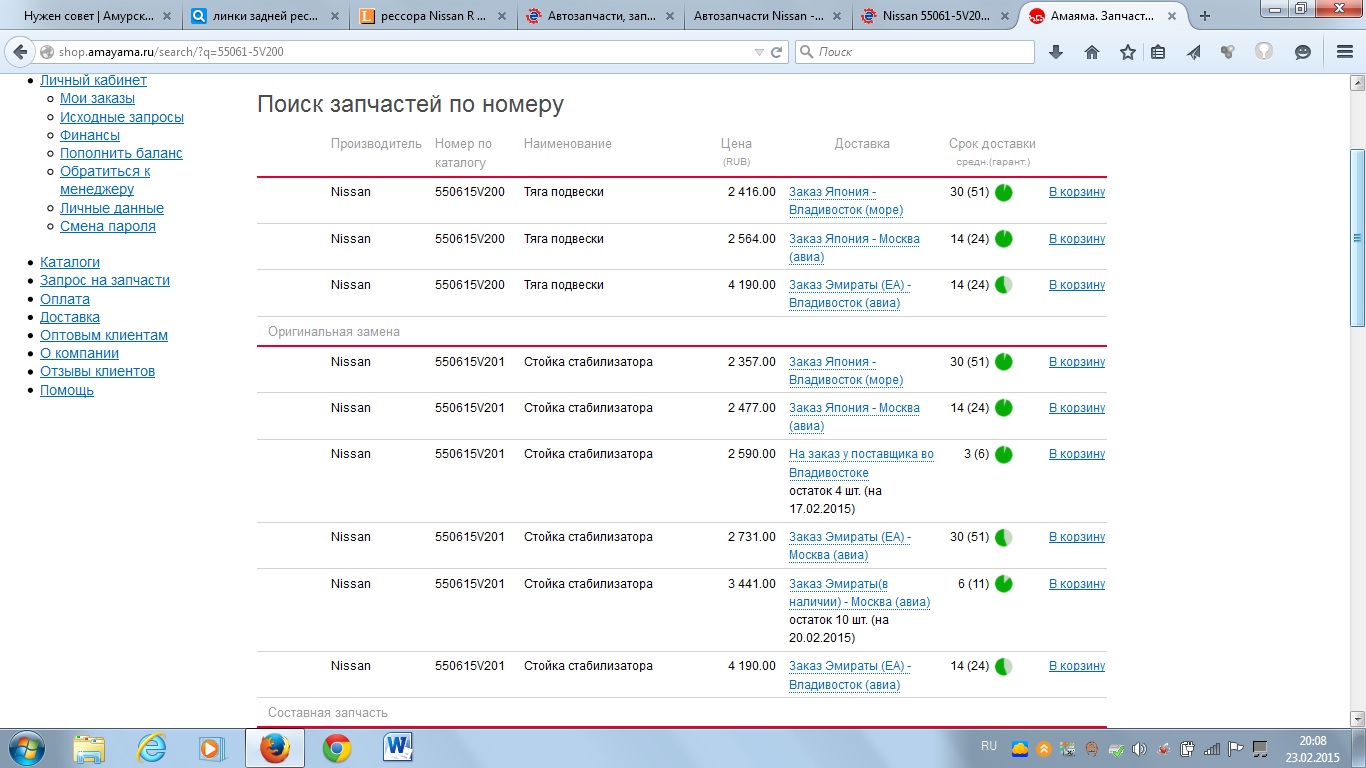Reload the page with refresh icon
1366x768 pixels.
[x=776, y=52]
